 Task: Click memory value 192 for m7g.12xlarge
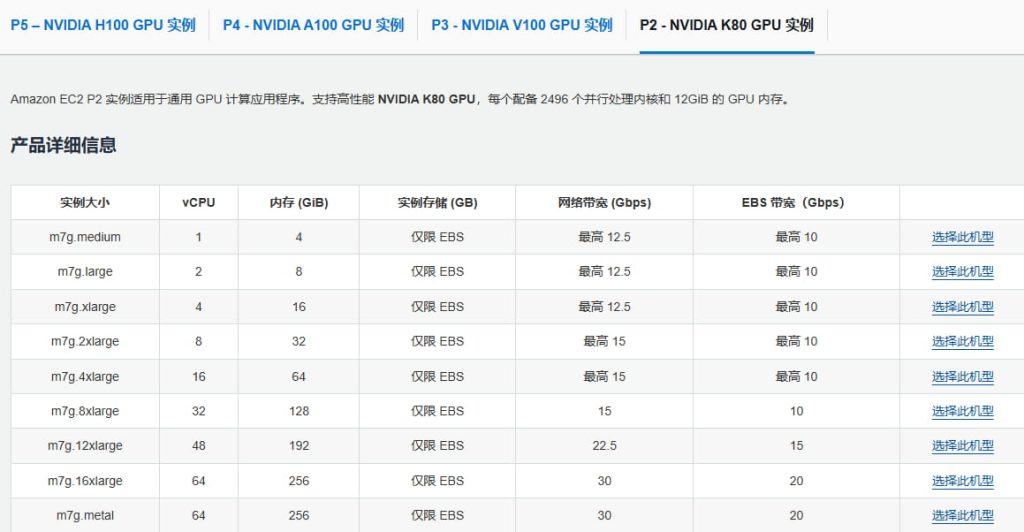pyautogui.click(x=298, y=446)
